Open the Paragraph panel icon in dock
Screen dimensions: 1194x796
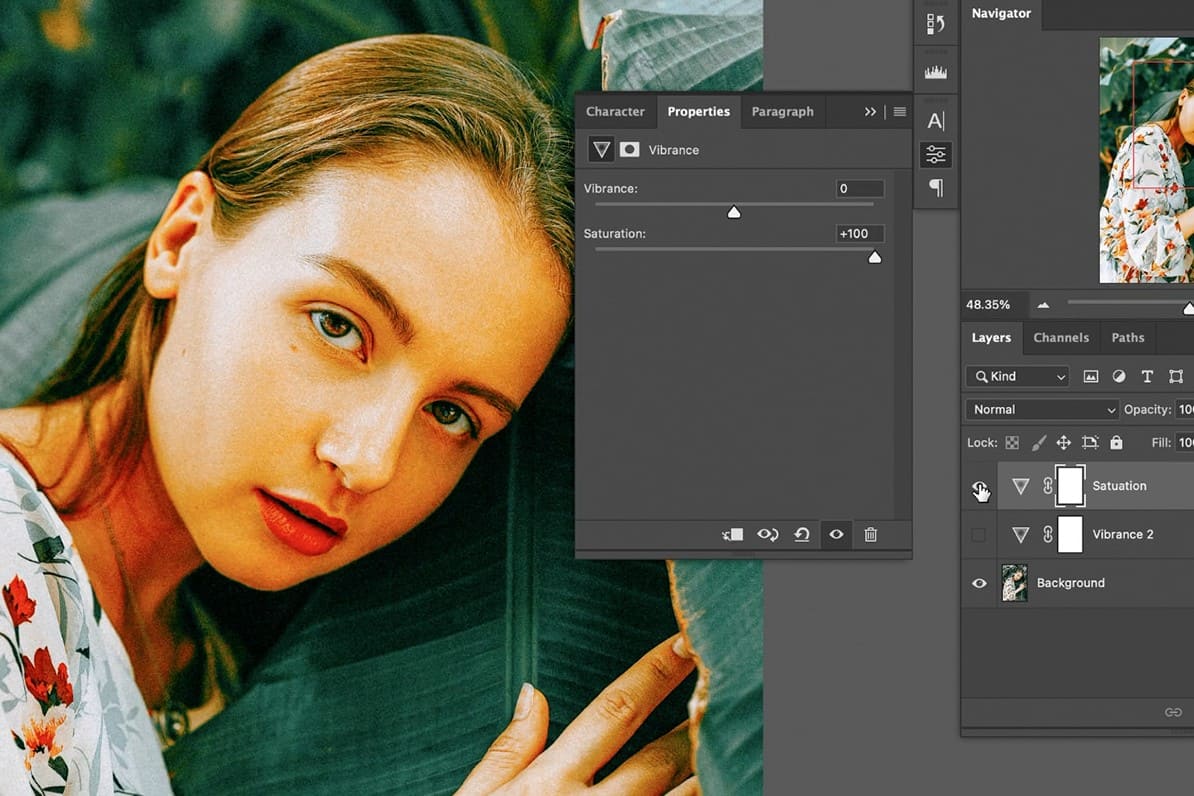pyautogui.click(x=936, y=187)
